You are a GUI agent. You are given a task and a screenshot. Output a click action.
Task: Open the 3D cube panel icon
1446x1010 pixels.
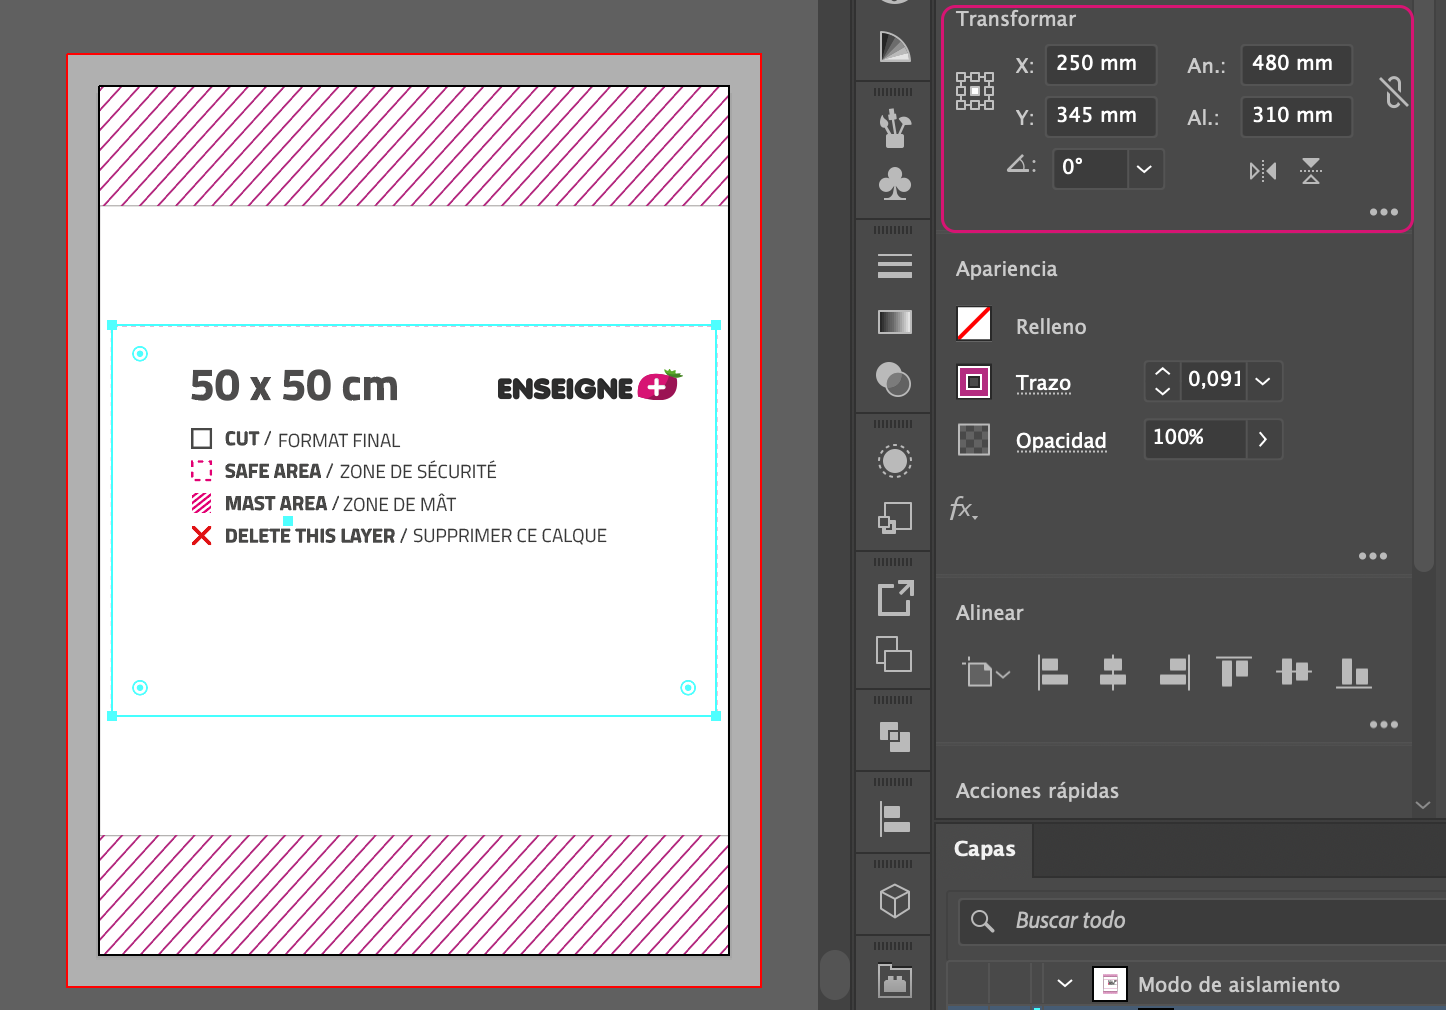(x=894, y=901)
